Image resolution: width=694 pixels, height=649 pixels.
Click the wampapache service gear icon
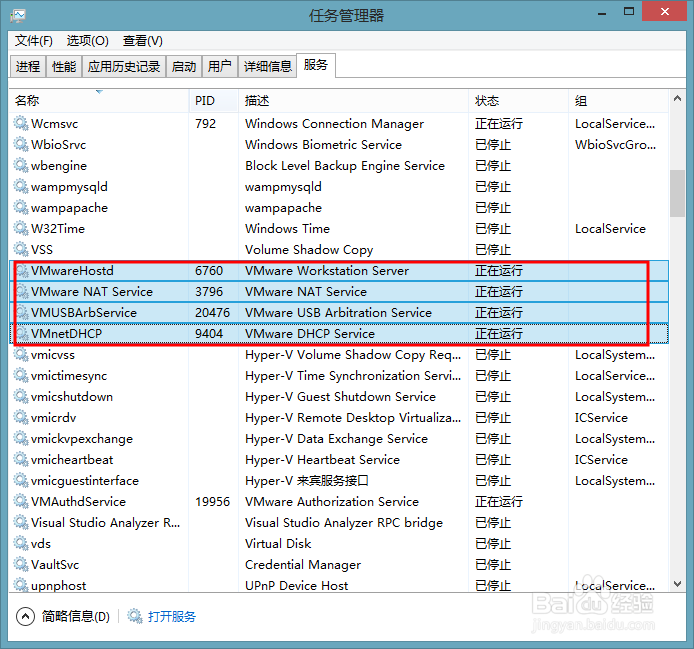coord(21,207)
